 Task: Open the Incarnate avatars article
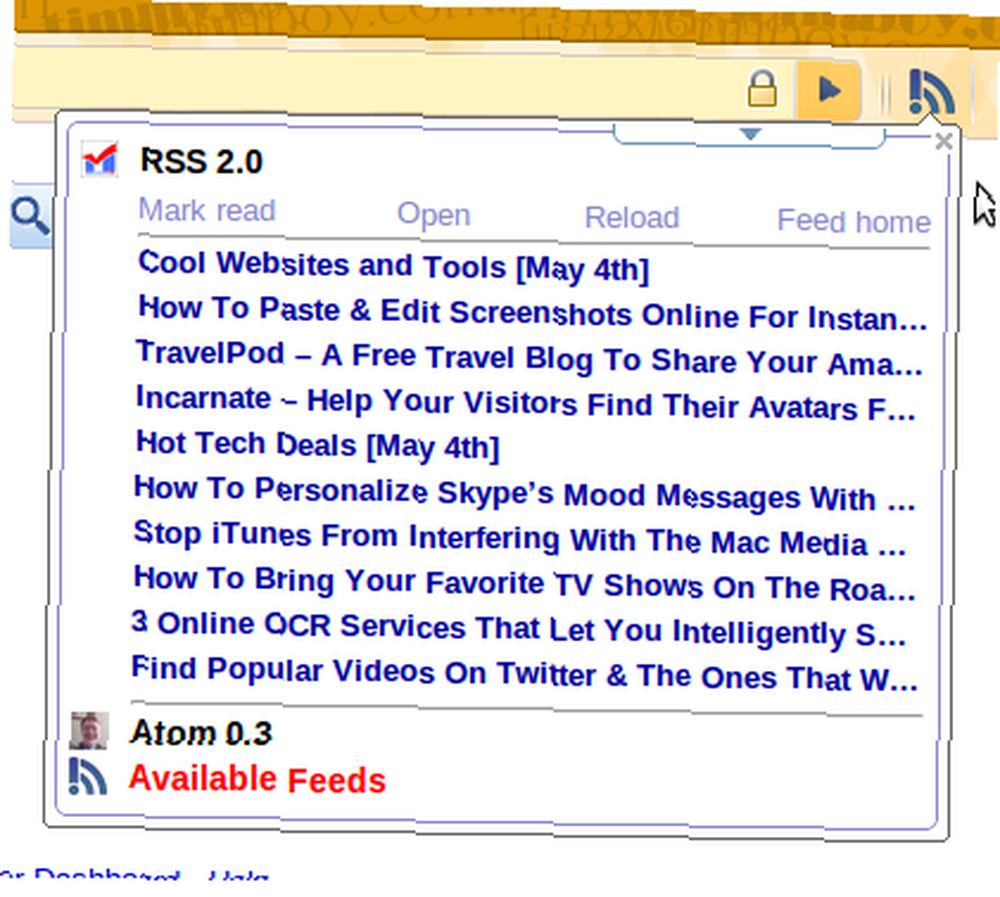pyautogui.click(x=526, y=402)
